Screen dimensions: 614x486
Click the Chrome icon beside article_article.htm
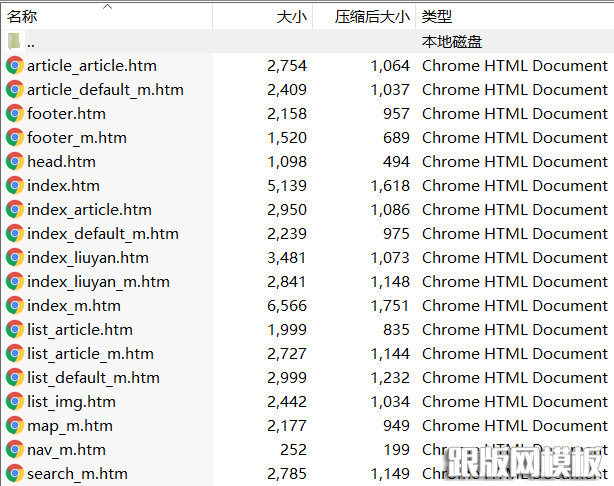[14, 66]
